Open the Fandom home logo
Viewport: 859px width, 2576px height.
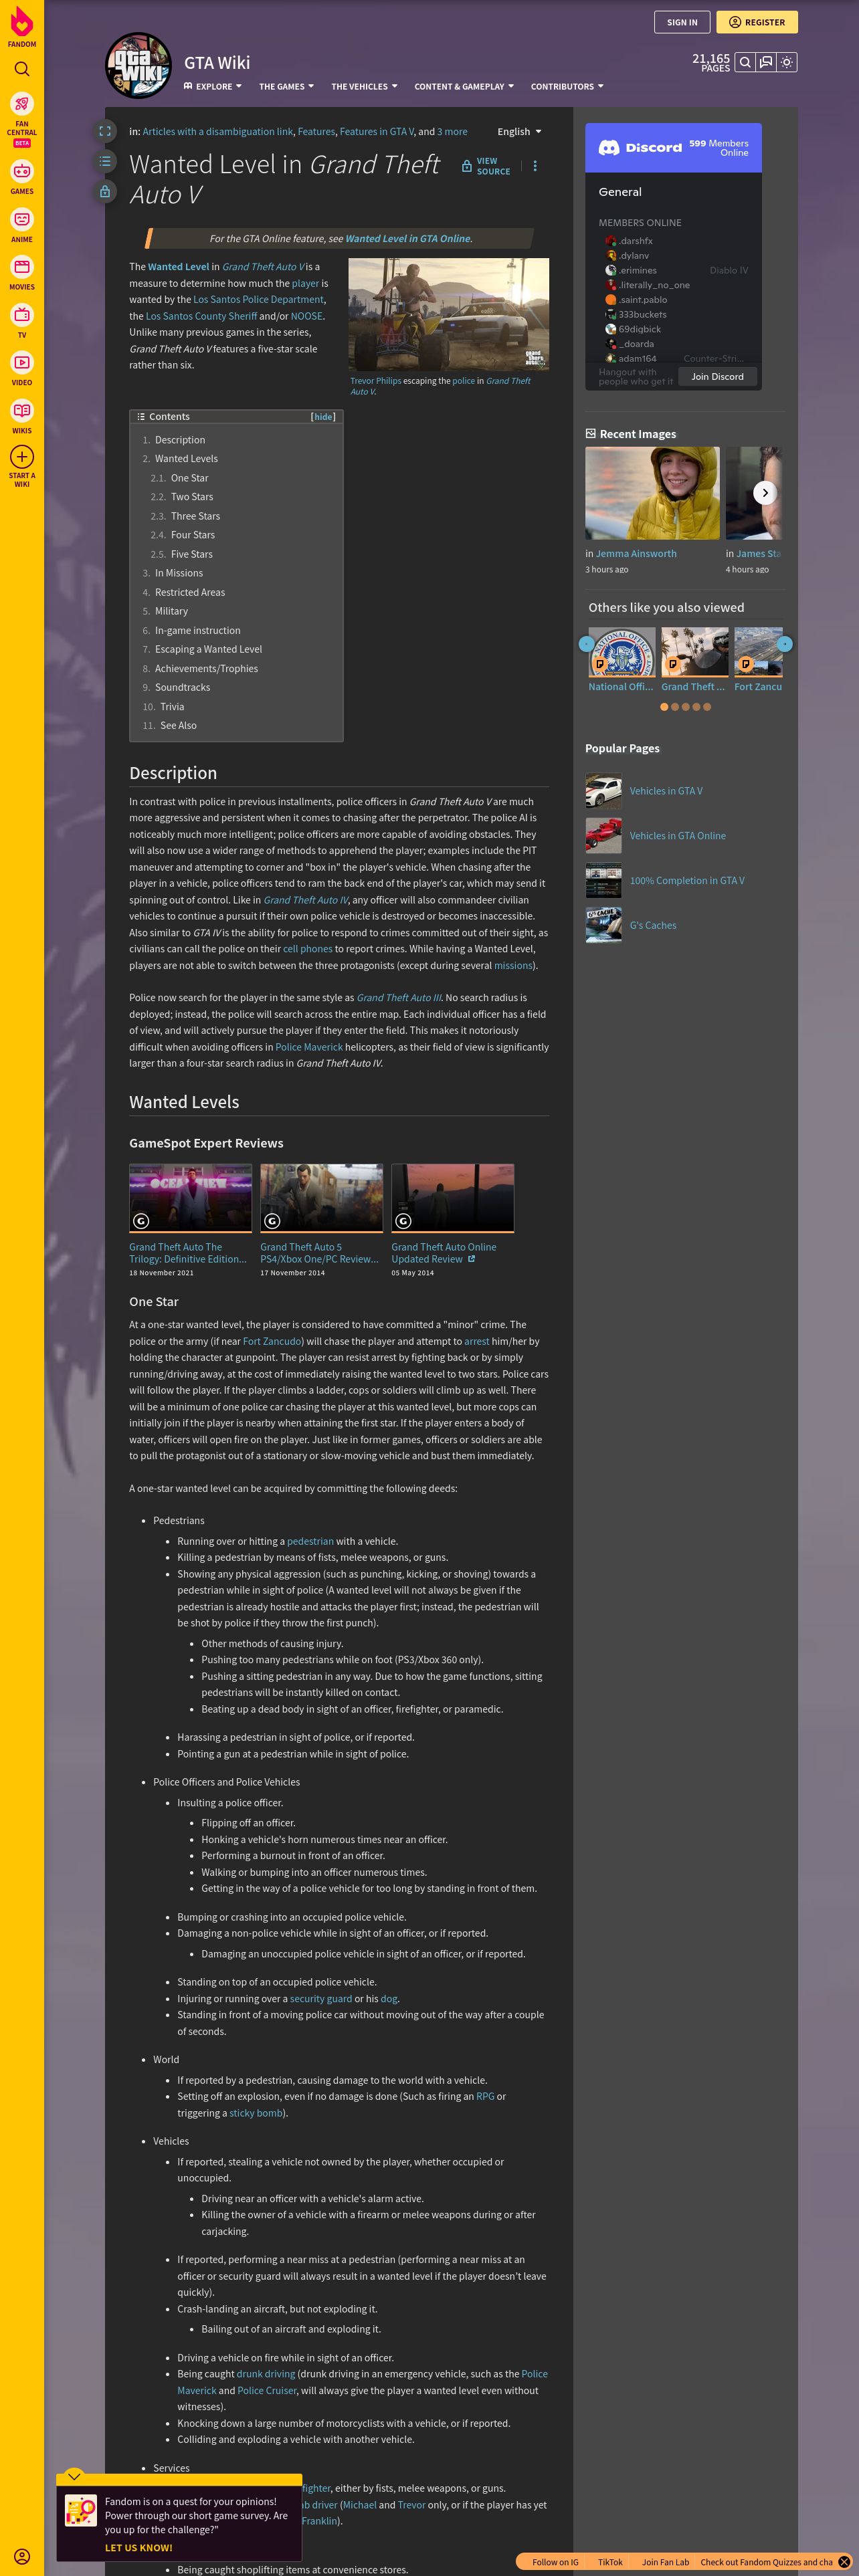point(22,26)
